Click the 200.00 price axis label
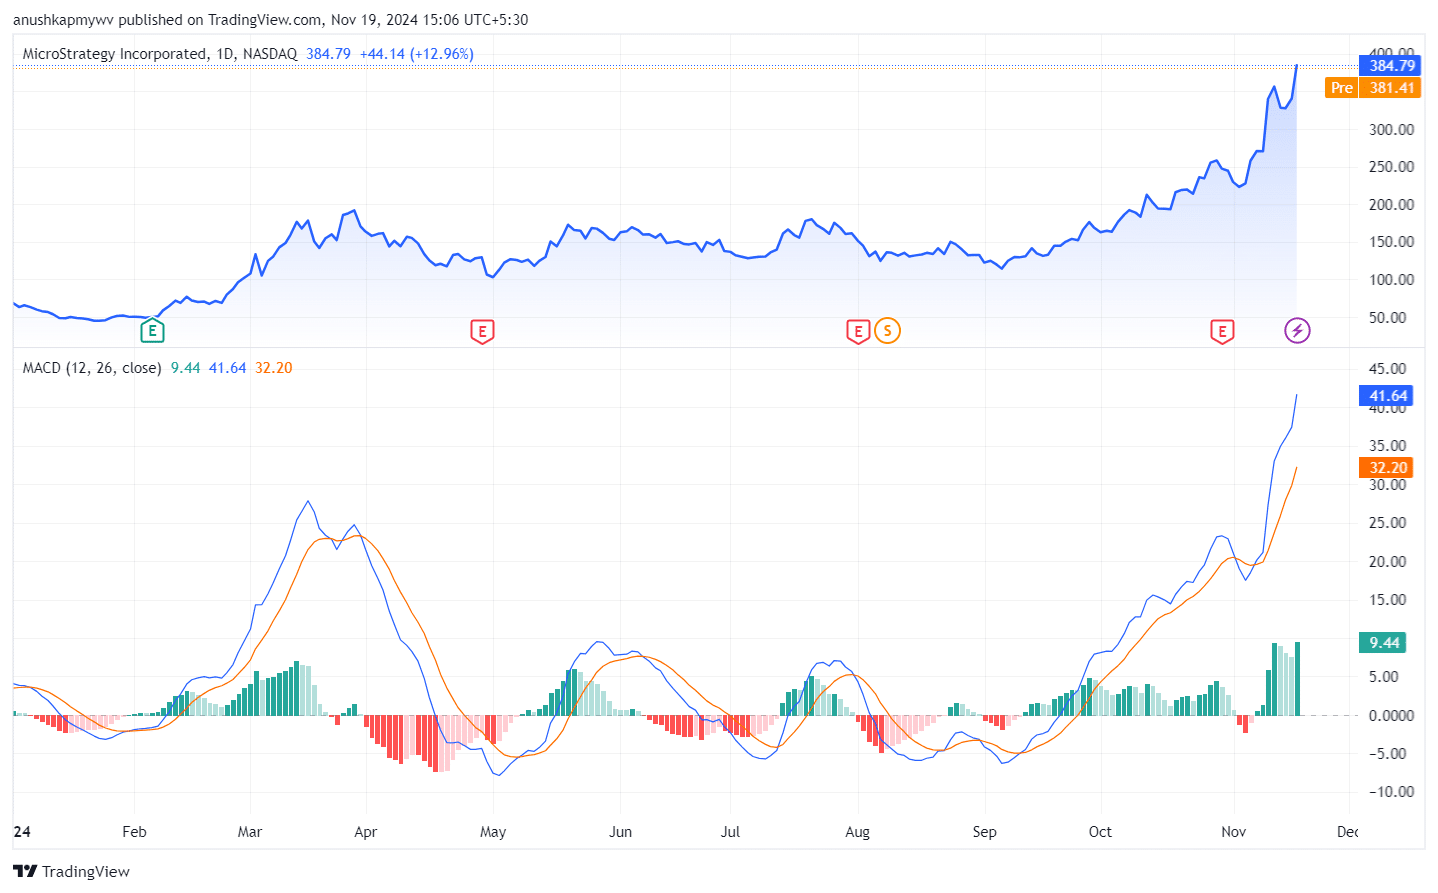Image resolution: width=1438 pixels, height=893 pixels. coord(1391,205)
